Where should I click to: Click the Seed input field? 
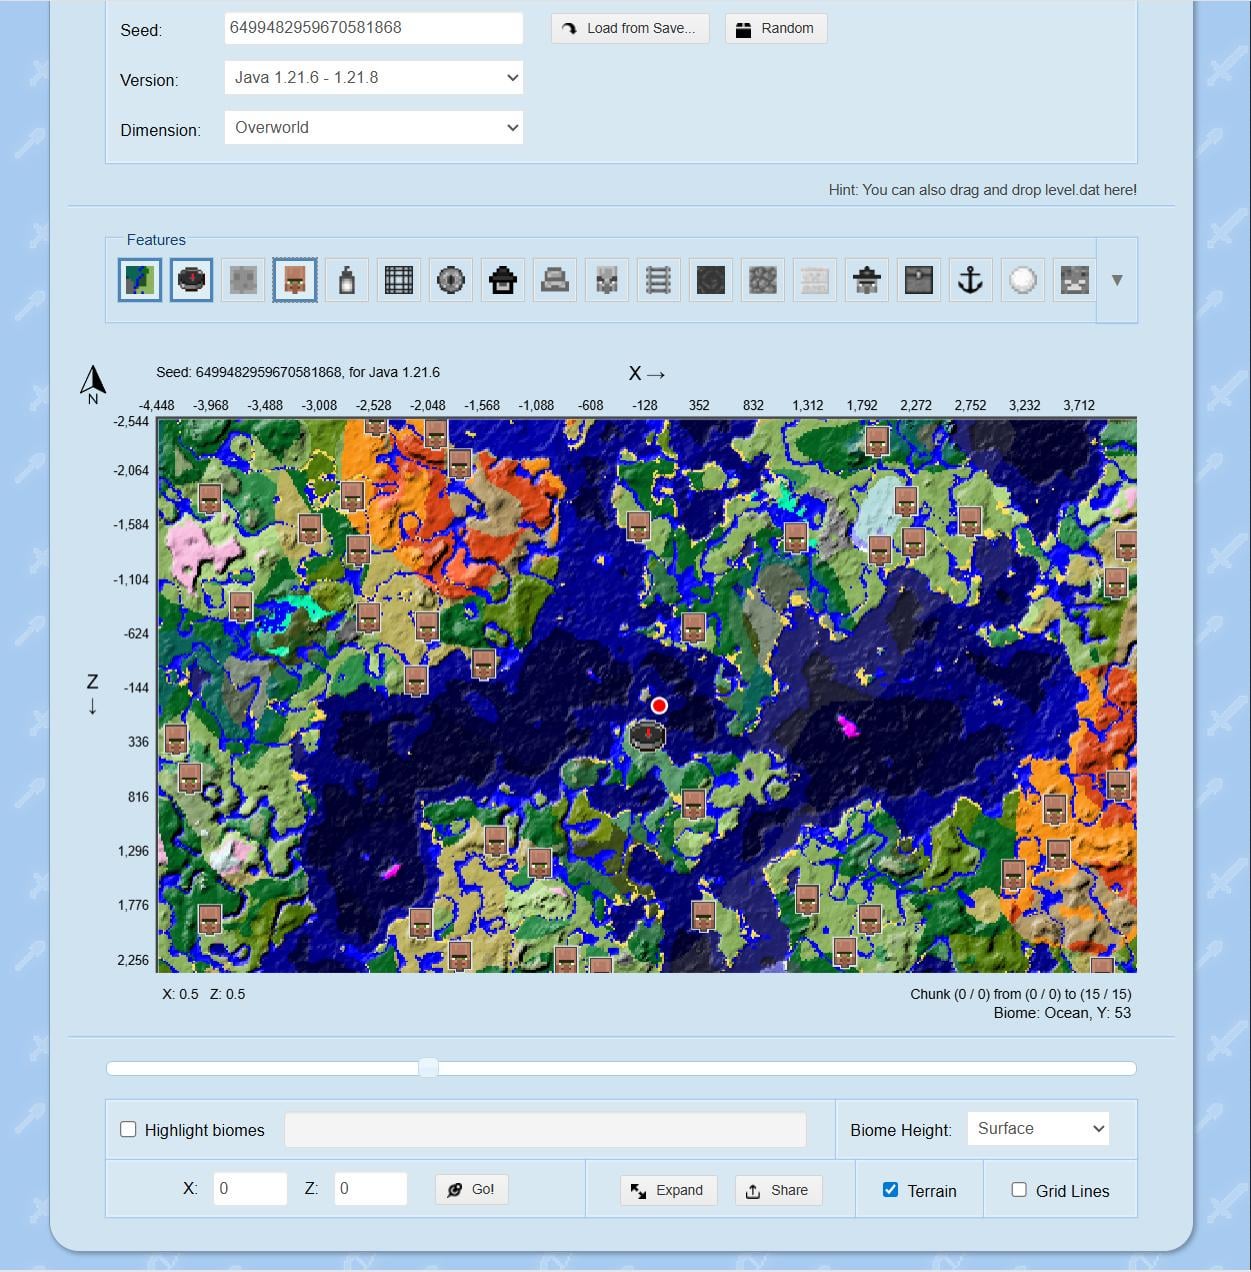pyautogui.click(x=373, y=28)
